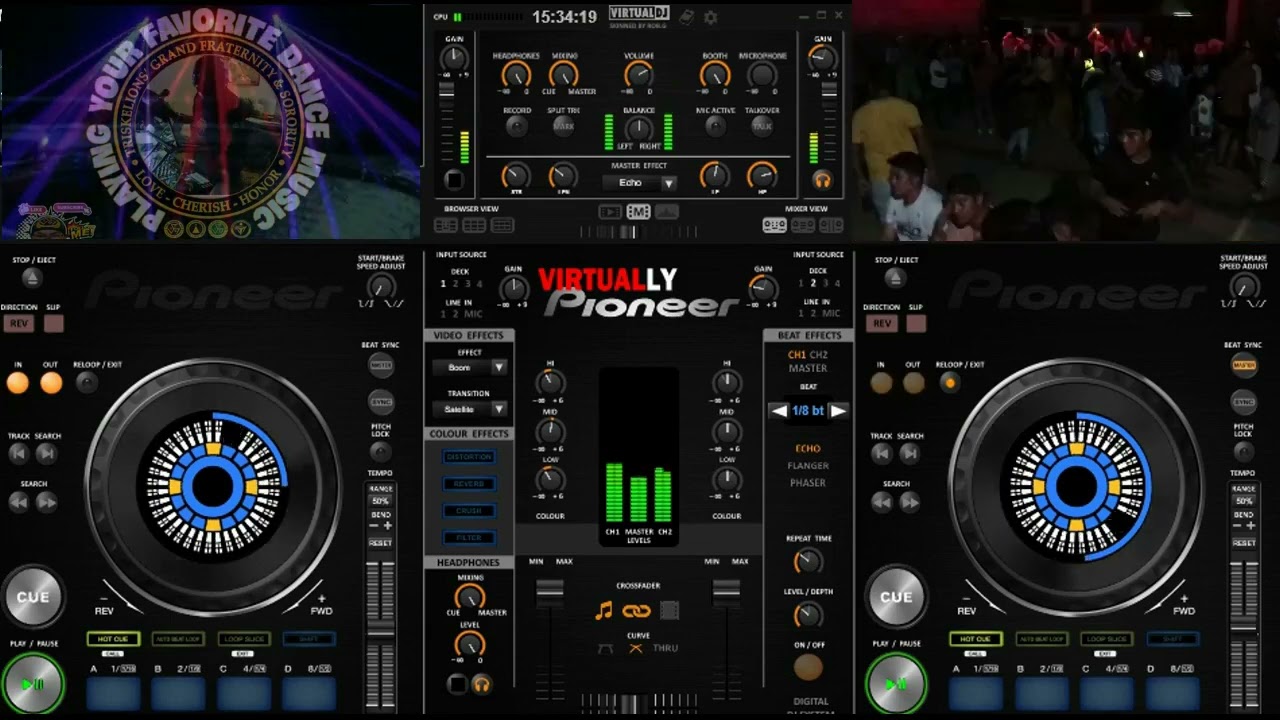Open VirtualDJ settings gear icon

(x=710, y=17)
